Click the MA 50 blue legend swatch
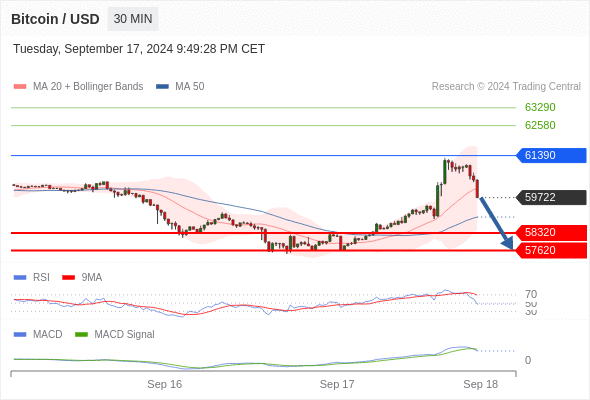This screenshot has width=590, height=400. click(x=162, y=87)
